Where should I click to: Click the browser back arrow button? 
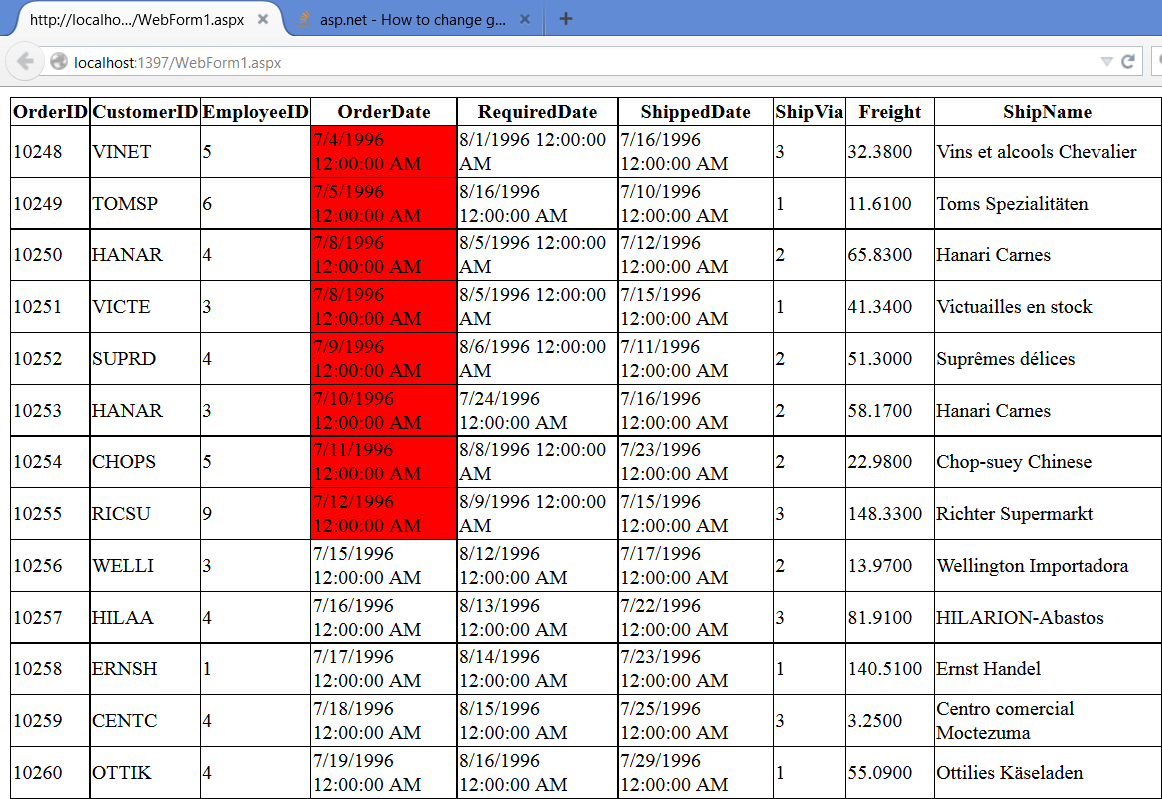coord(25,62)
